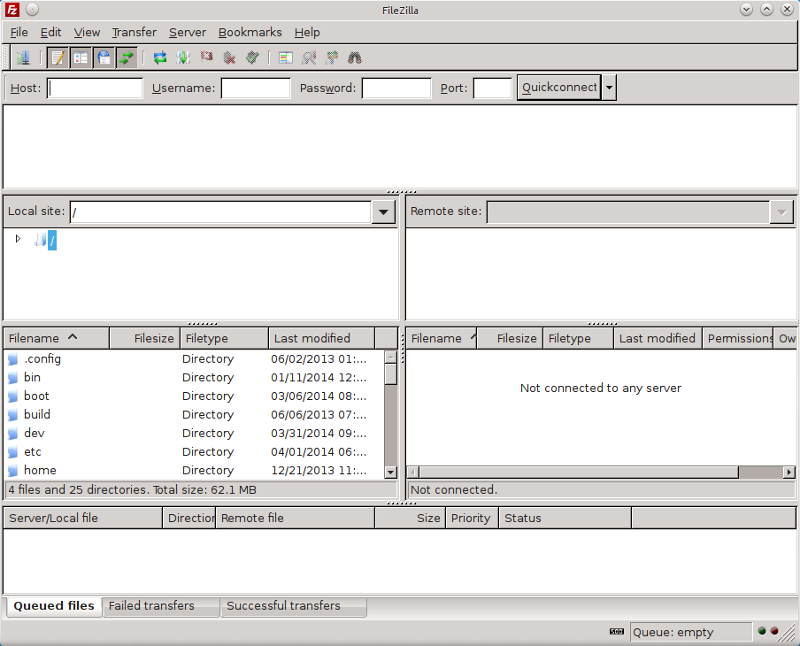Click local list scroll up arrow

[391, 357]
